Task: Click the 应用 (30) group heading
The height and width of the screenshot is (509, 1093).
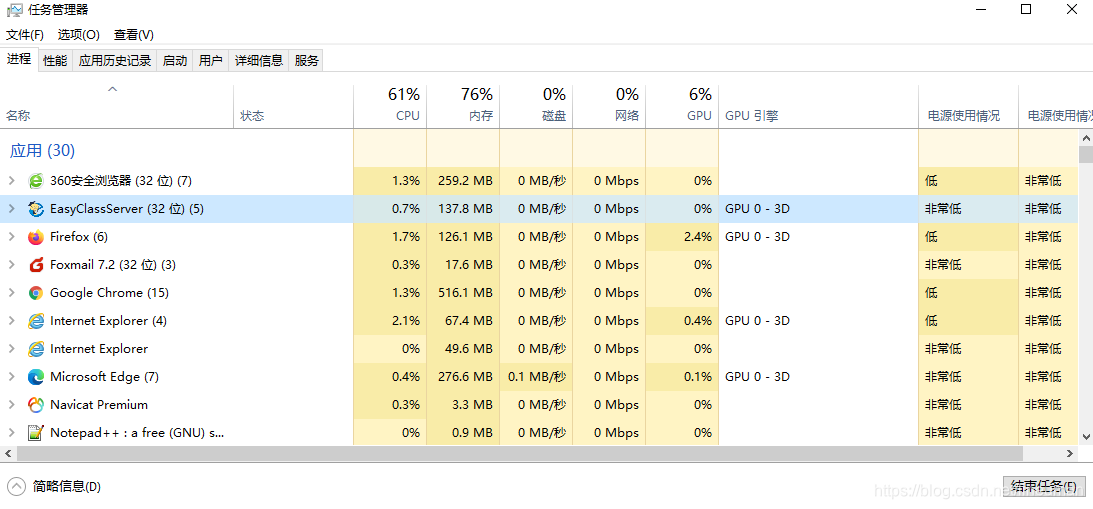Action: pos(43,151)
